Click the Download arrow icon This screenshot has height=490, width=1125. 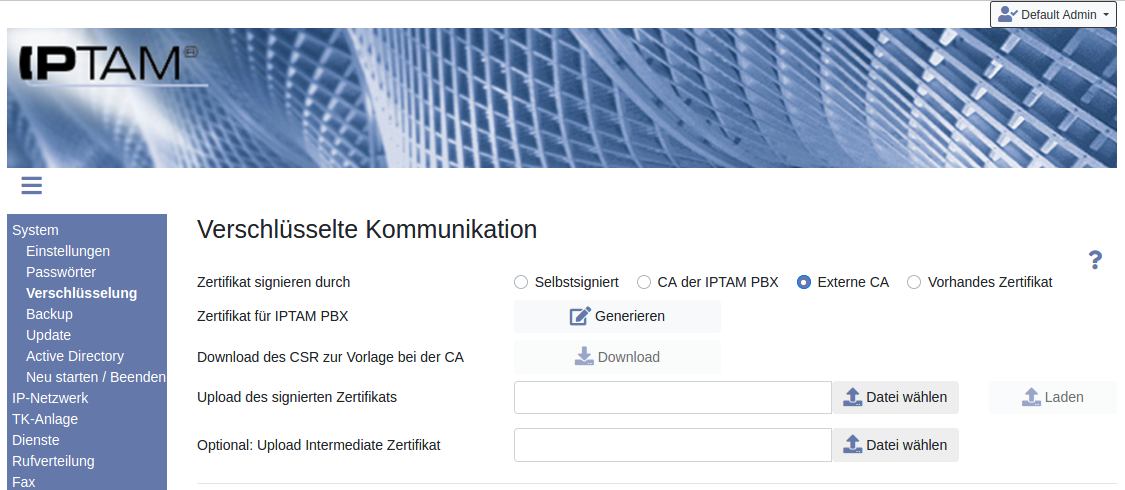[x=584, y=357]
